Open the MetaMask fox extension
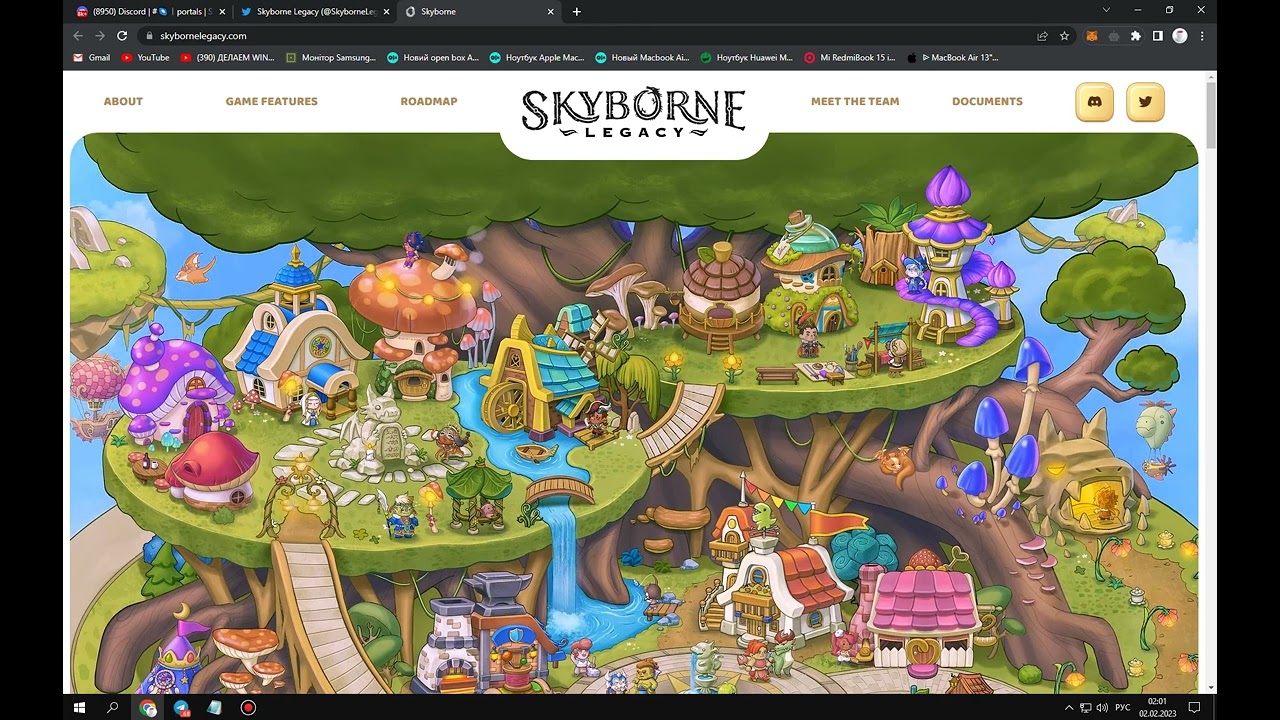The height and width of the screenshot is (720, 1280). [x=1093, y=35]
